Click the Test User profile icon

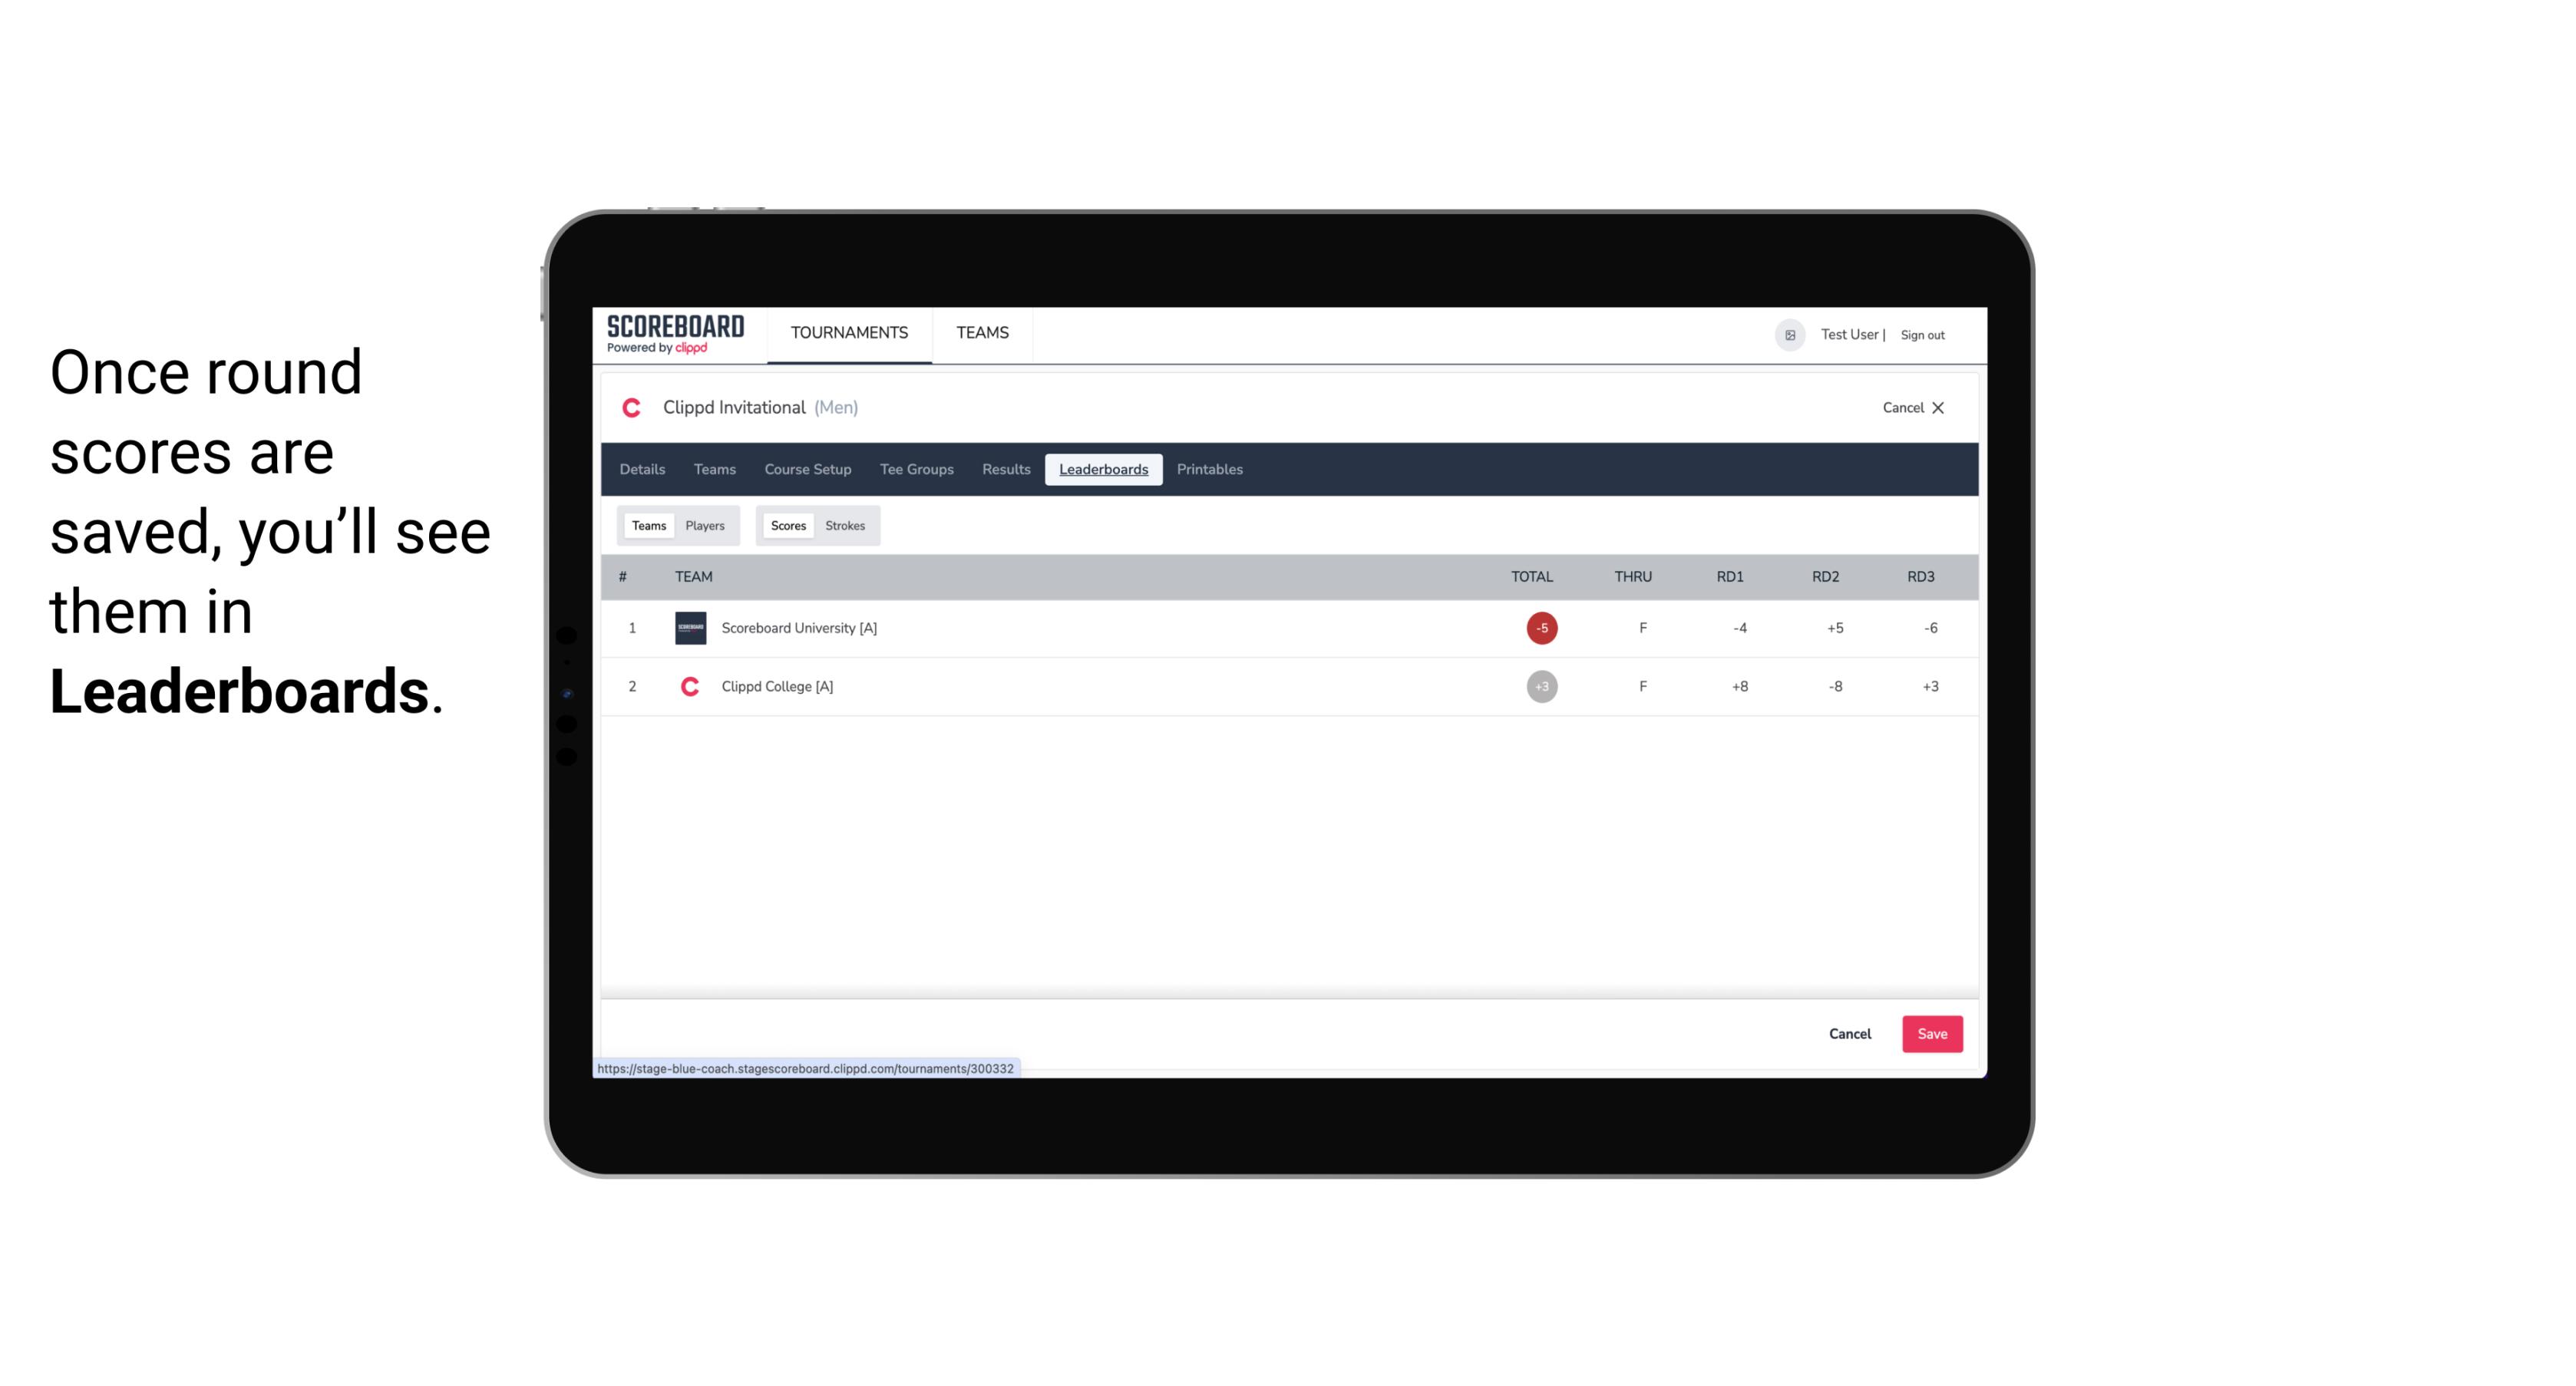tap(1791, 333)
